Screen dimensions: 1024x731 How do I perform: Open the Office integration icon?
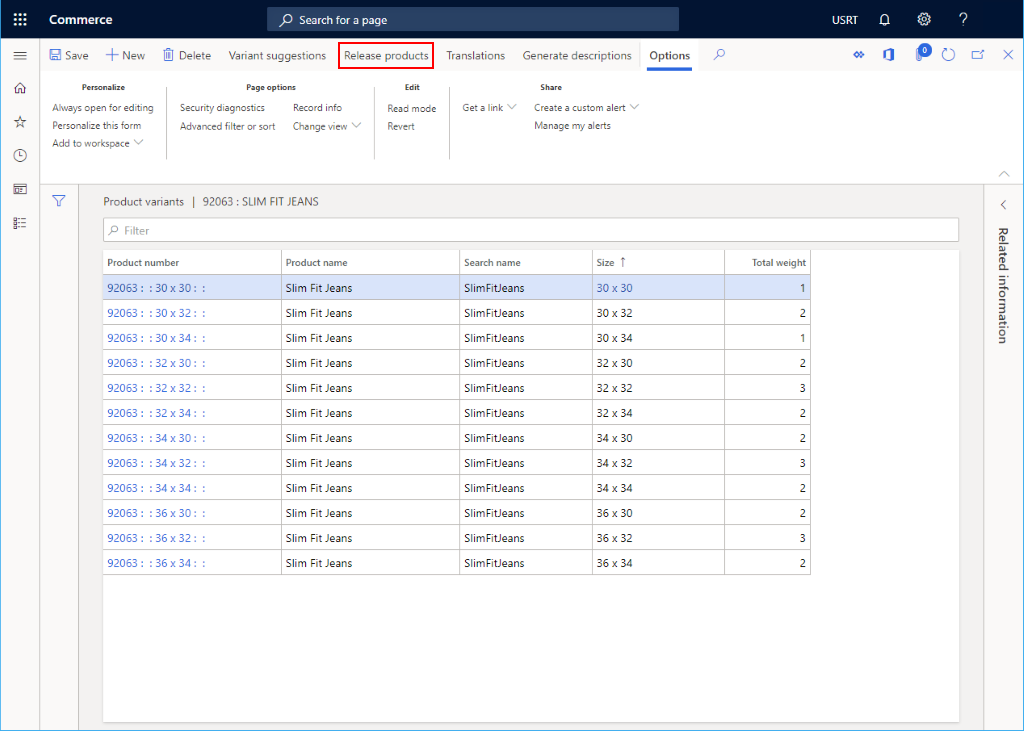point(889,55)
